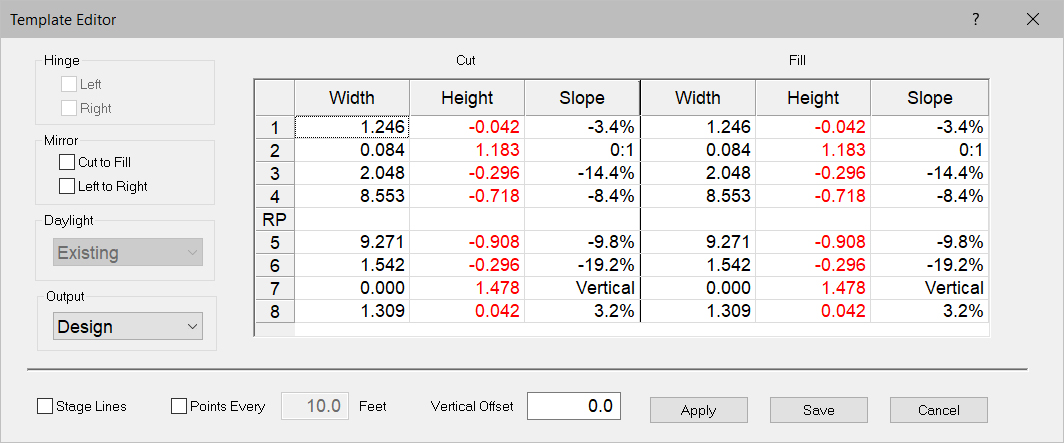Enable the Points Every checkbox
Image resolution: width=1064 pixels, height=443 pixels.
180,407
